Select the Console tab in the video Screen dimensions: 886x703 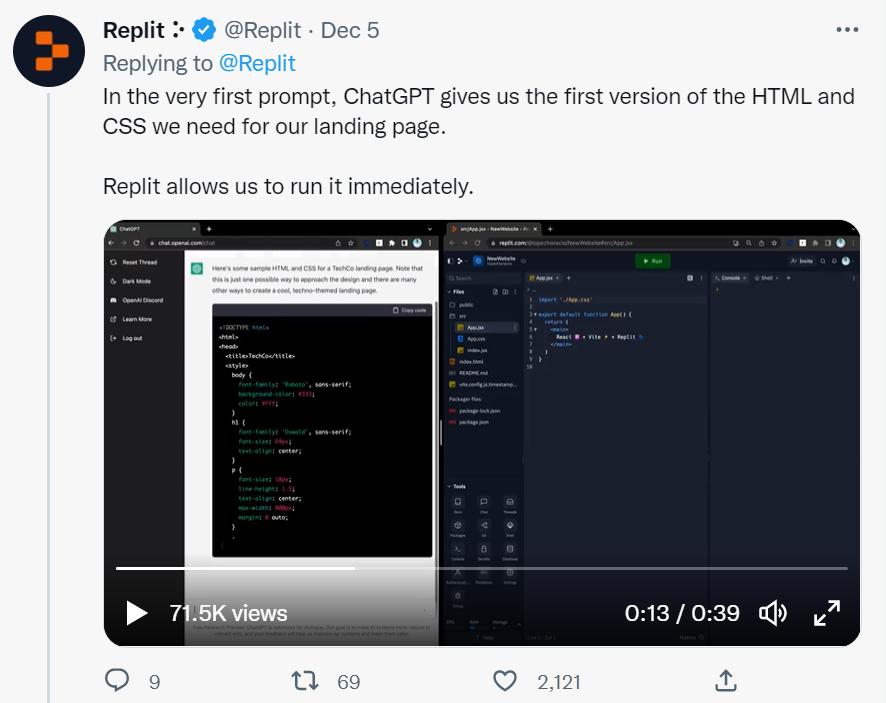(730, 278)
